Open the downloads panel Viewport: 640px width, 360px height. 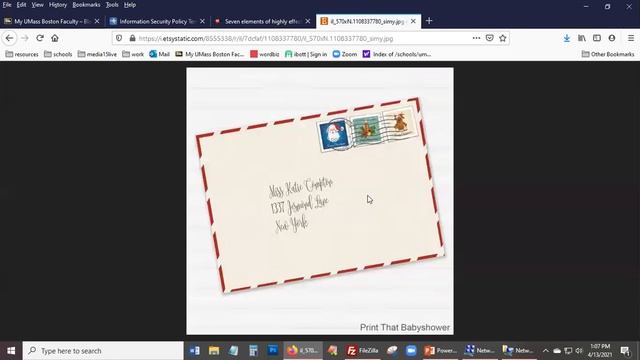click(567, 38)
